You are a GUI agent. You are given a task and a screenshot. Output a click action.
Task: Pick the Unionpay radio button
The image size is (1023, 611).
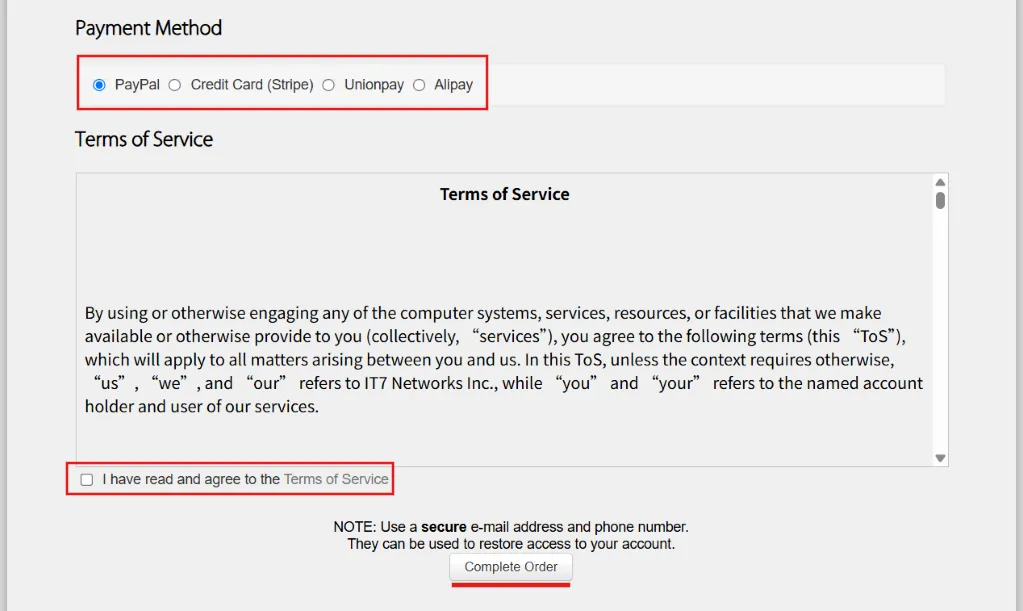tap(328, 85)
